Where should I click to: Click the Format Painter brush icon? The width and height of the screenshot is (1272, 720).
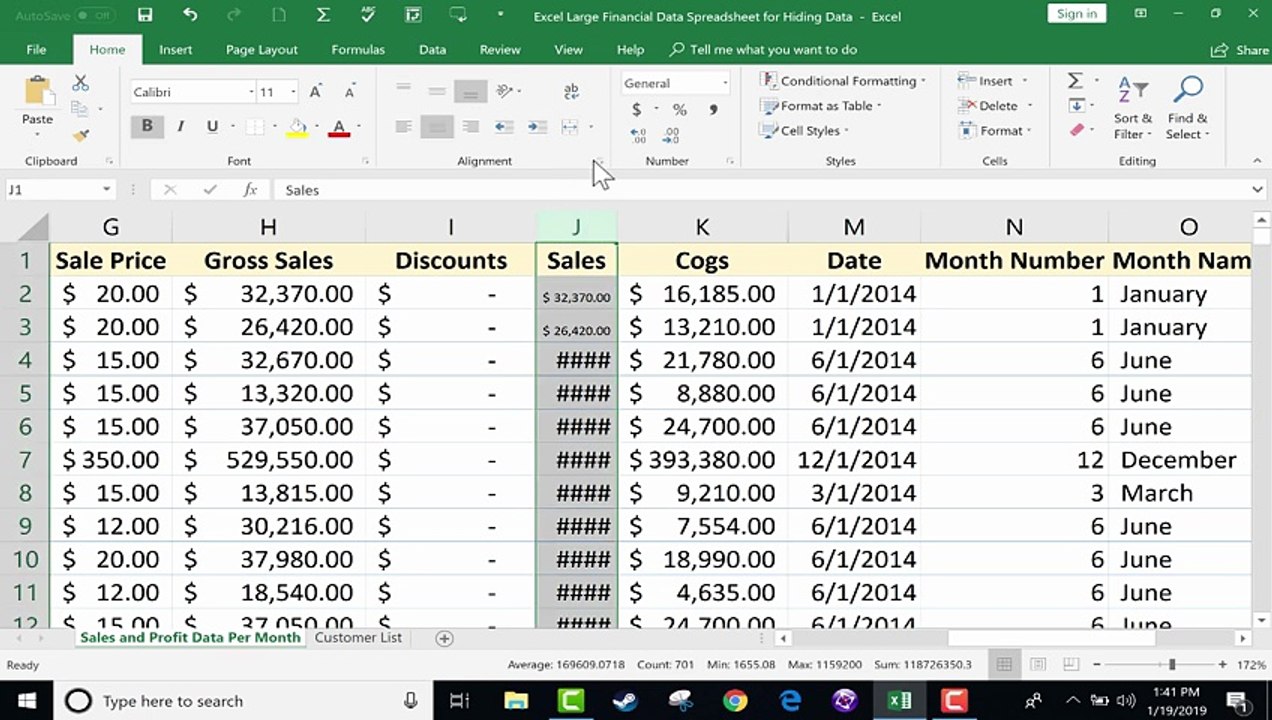pyautogui.click(x=81, y=135)
